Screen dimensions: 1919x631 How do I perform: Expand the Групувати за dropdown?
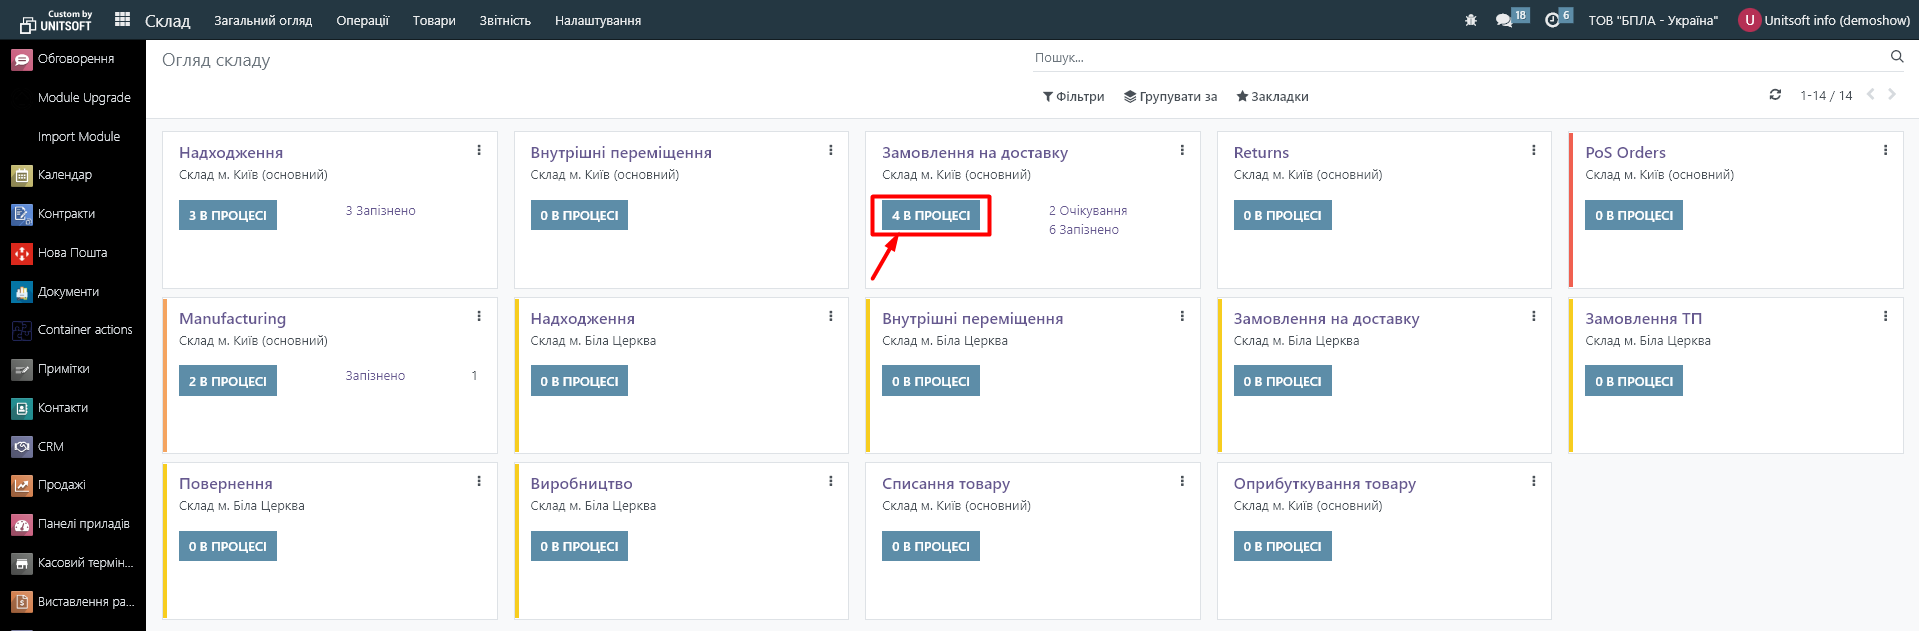(1170, 97)
